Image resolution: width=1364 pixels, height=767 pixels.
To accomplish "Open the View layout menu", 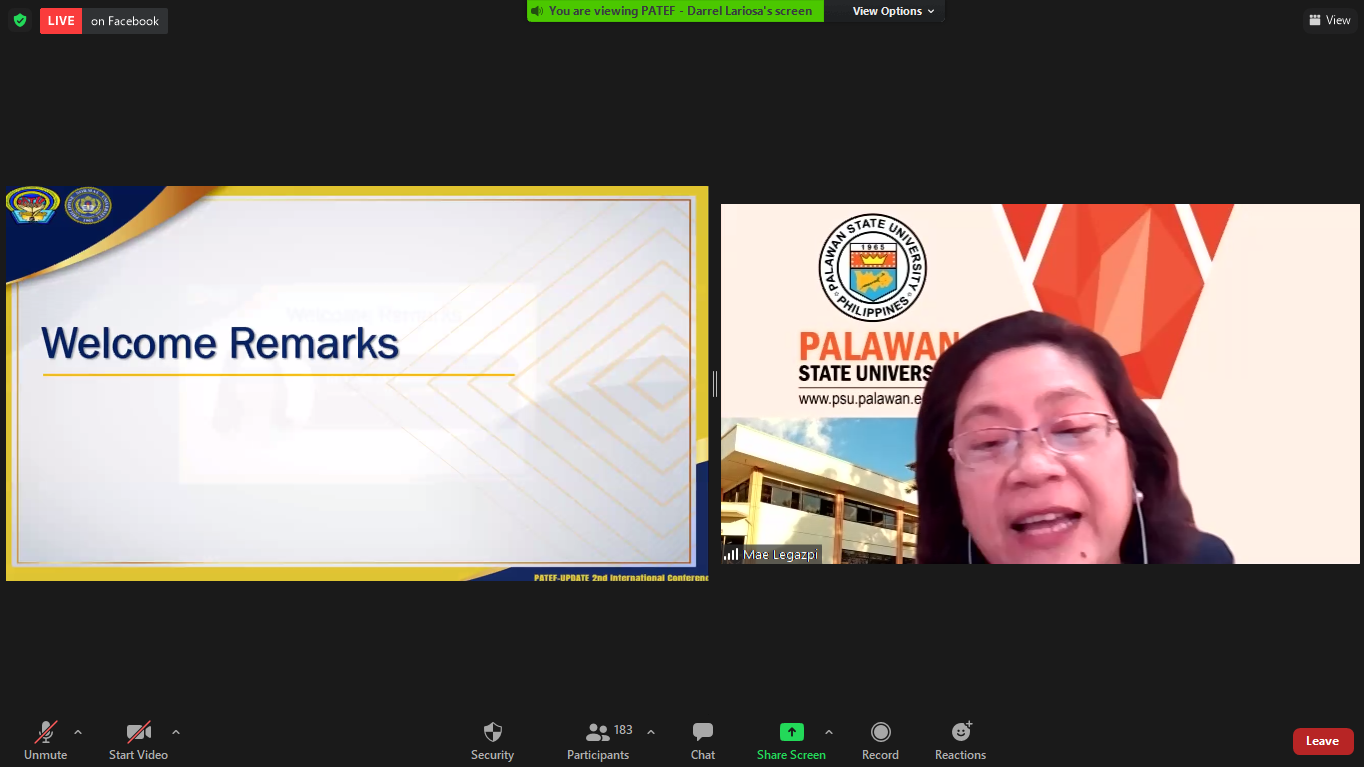I will tap(1329, 20).
